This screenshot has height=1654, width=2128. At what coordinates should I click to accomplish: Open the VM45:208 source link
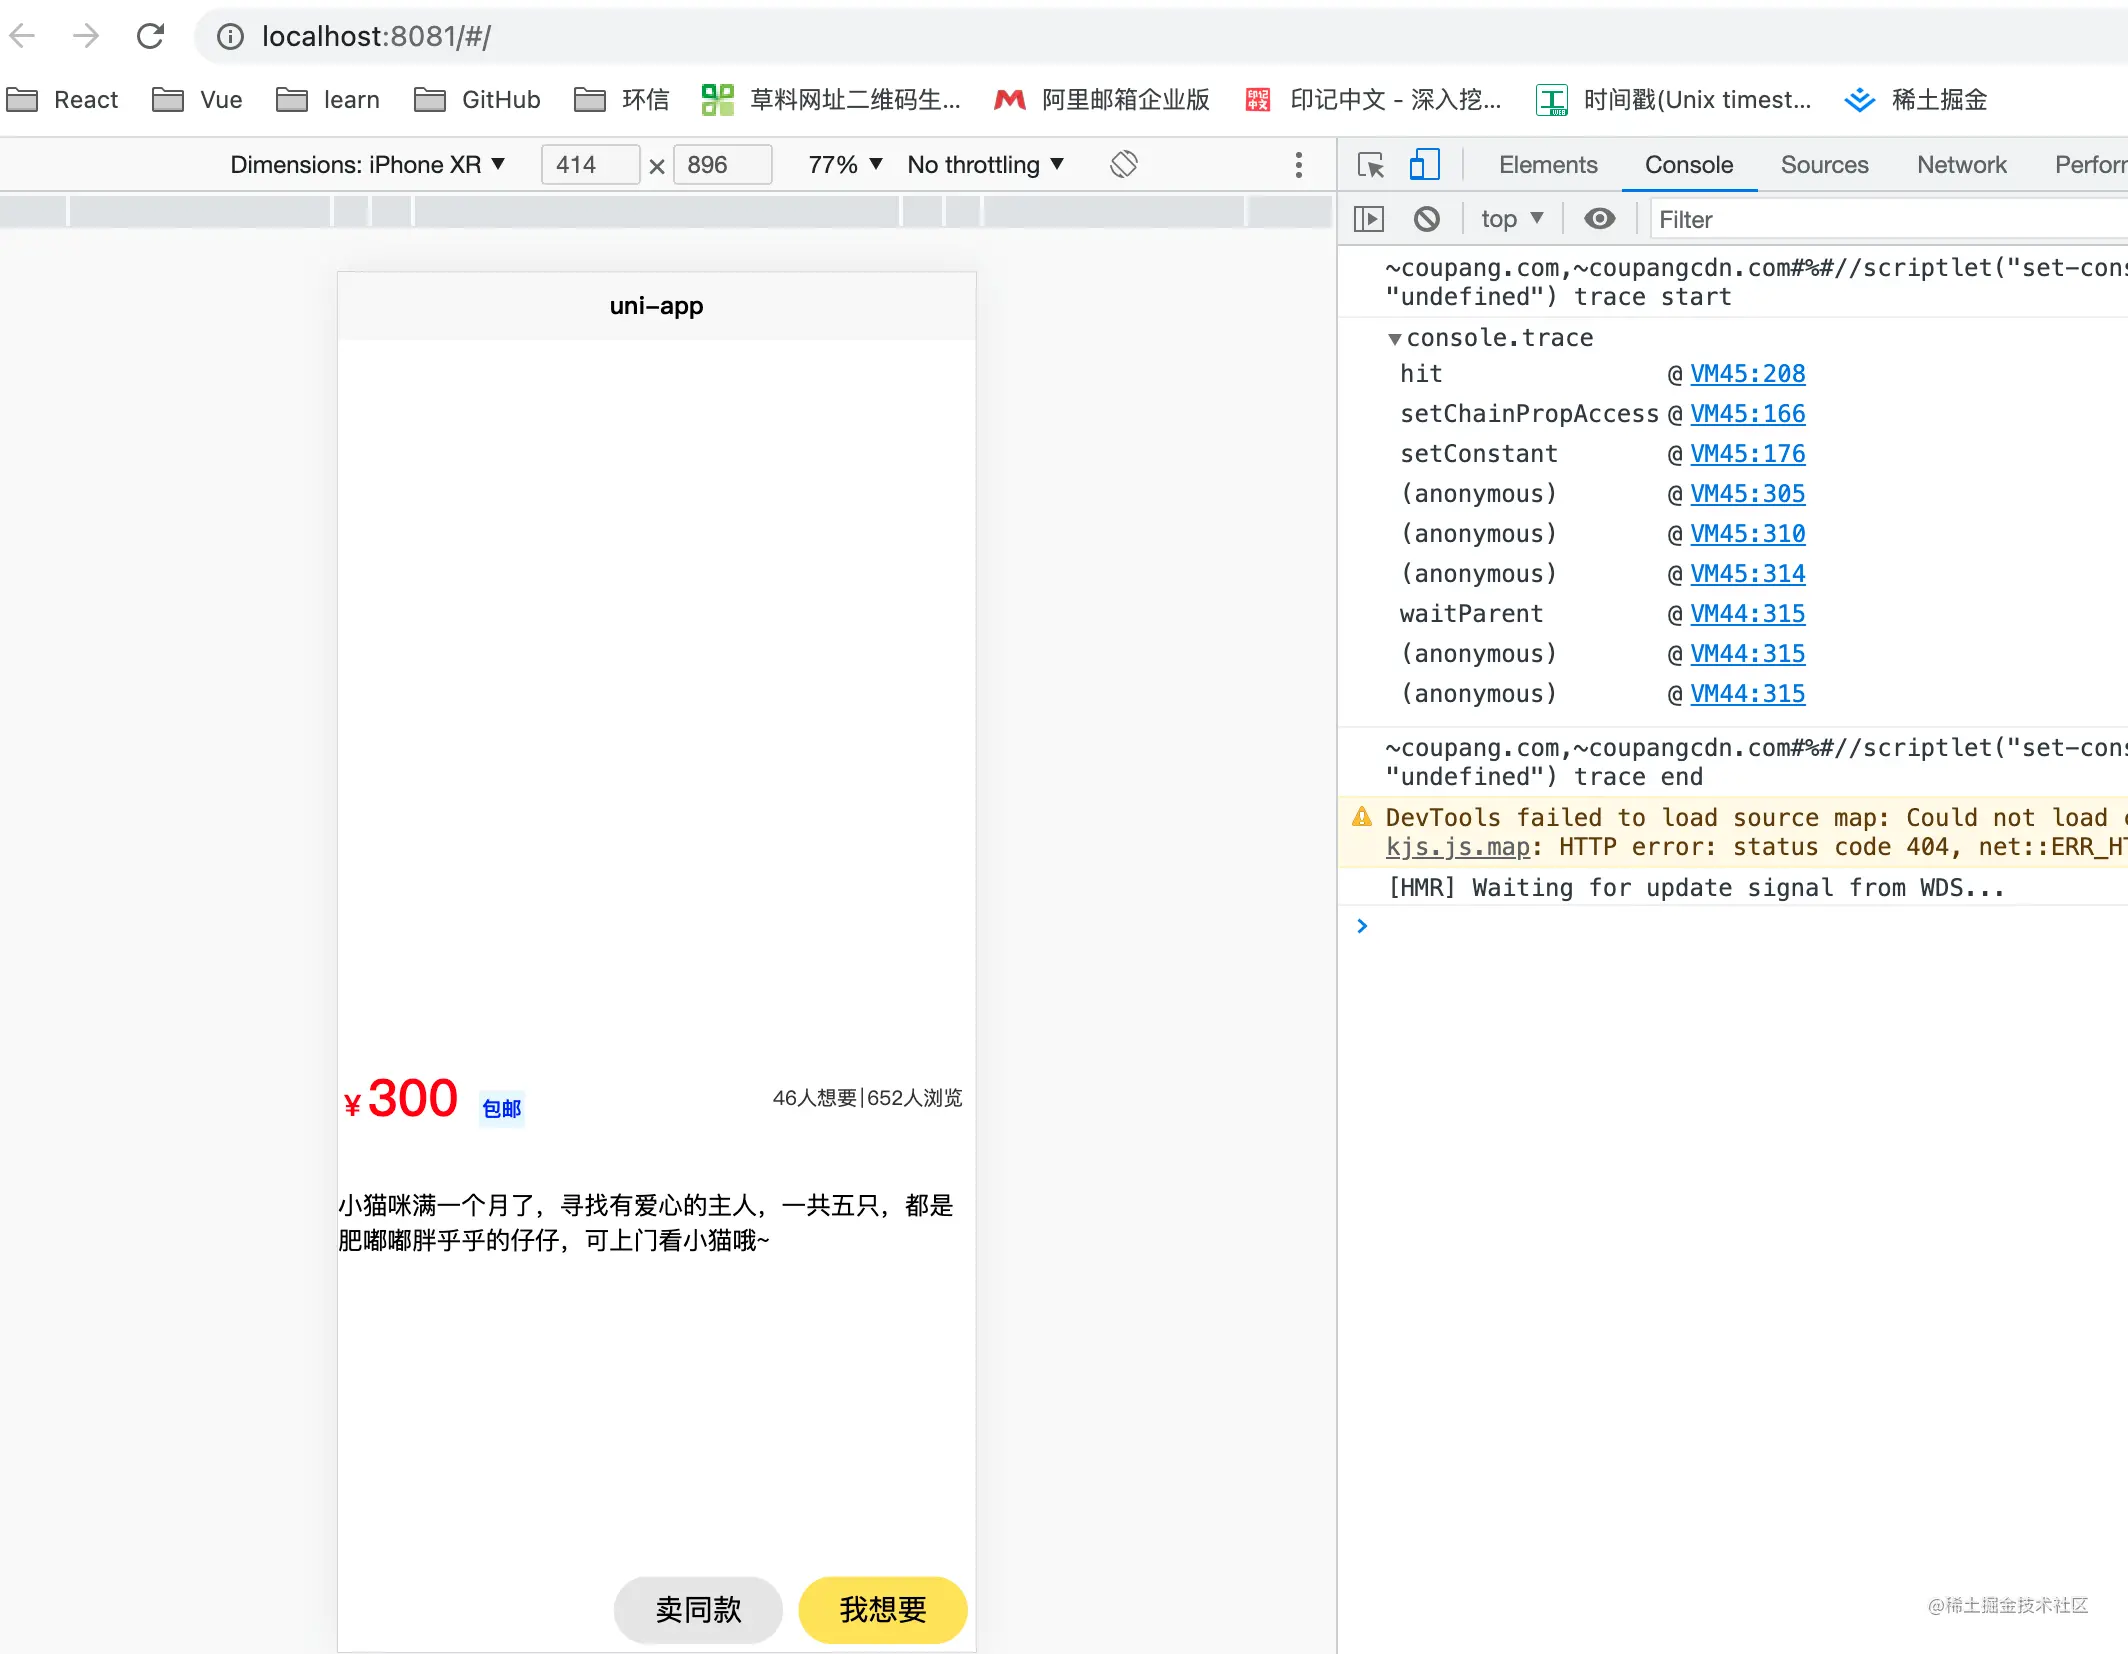(1747, 374)
